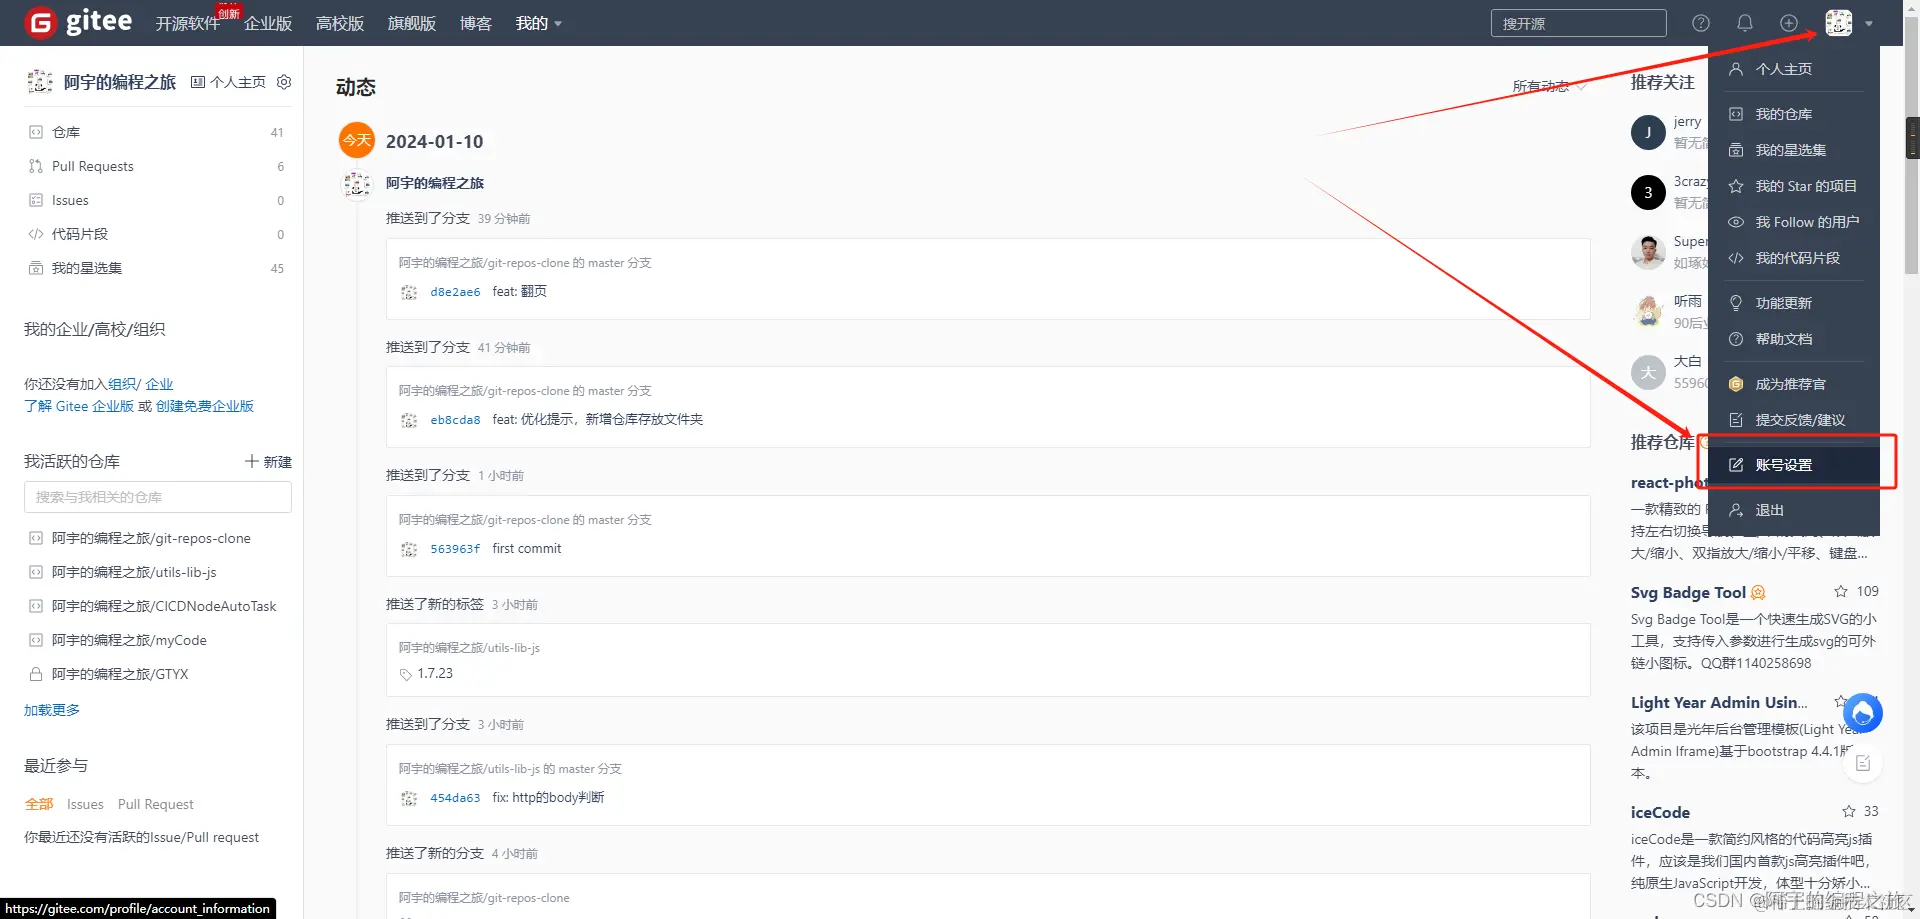The height and width of the screenshot is (919, 1920).
Task: Click the plus create-new icon in header
Action: coord(1789,23)
